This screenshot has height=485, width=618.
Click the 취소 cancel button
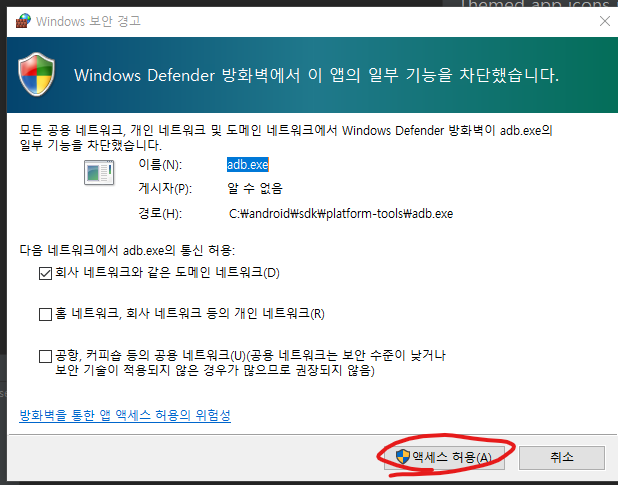coord(562,457)
